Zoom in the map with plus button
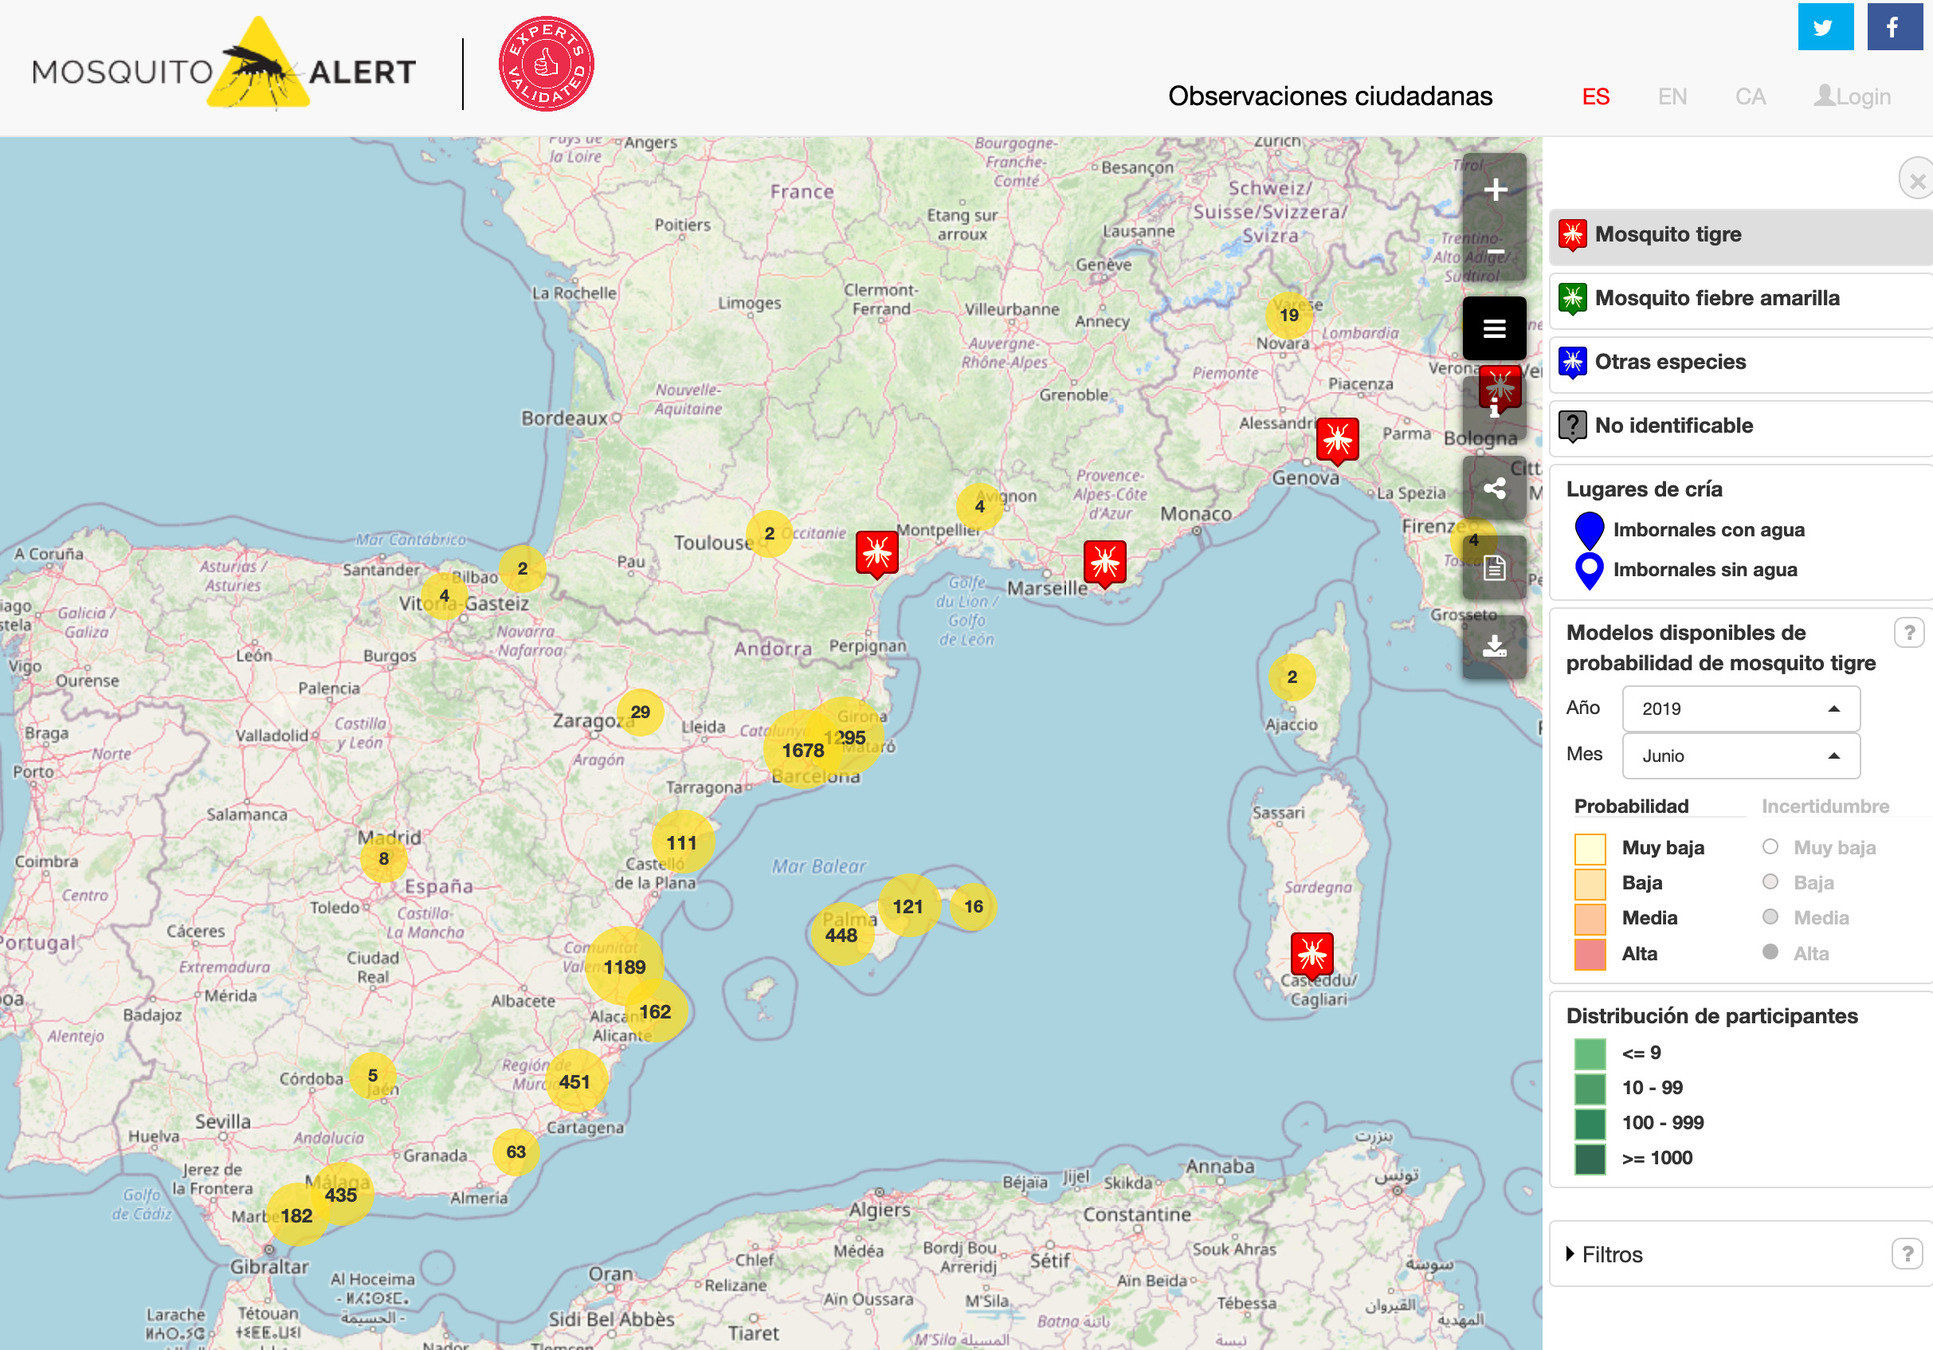Screen dimensions: 1933x1350 (x=1495, y=189)
